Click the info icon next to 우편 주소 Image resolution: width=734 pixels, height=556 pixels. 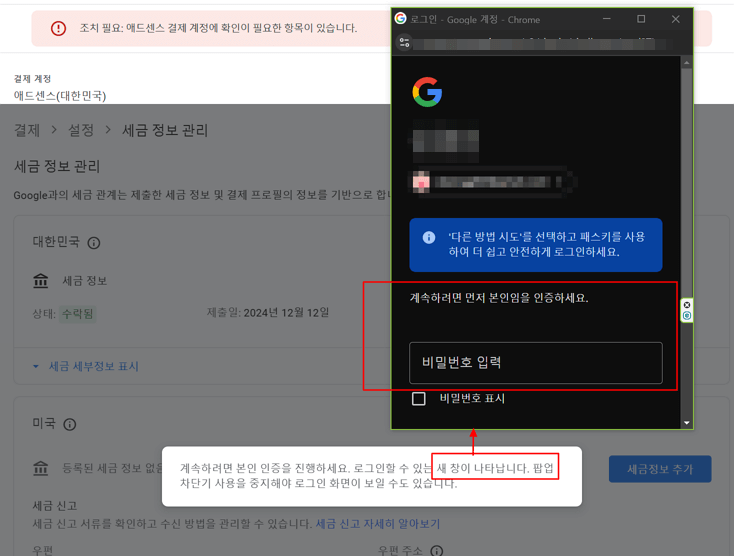[x=437, y=551]
